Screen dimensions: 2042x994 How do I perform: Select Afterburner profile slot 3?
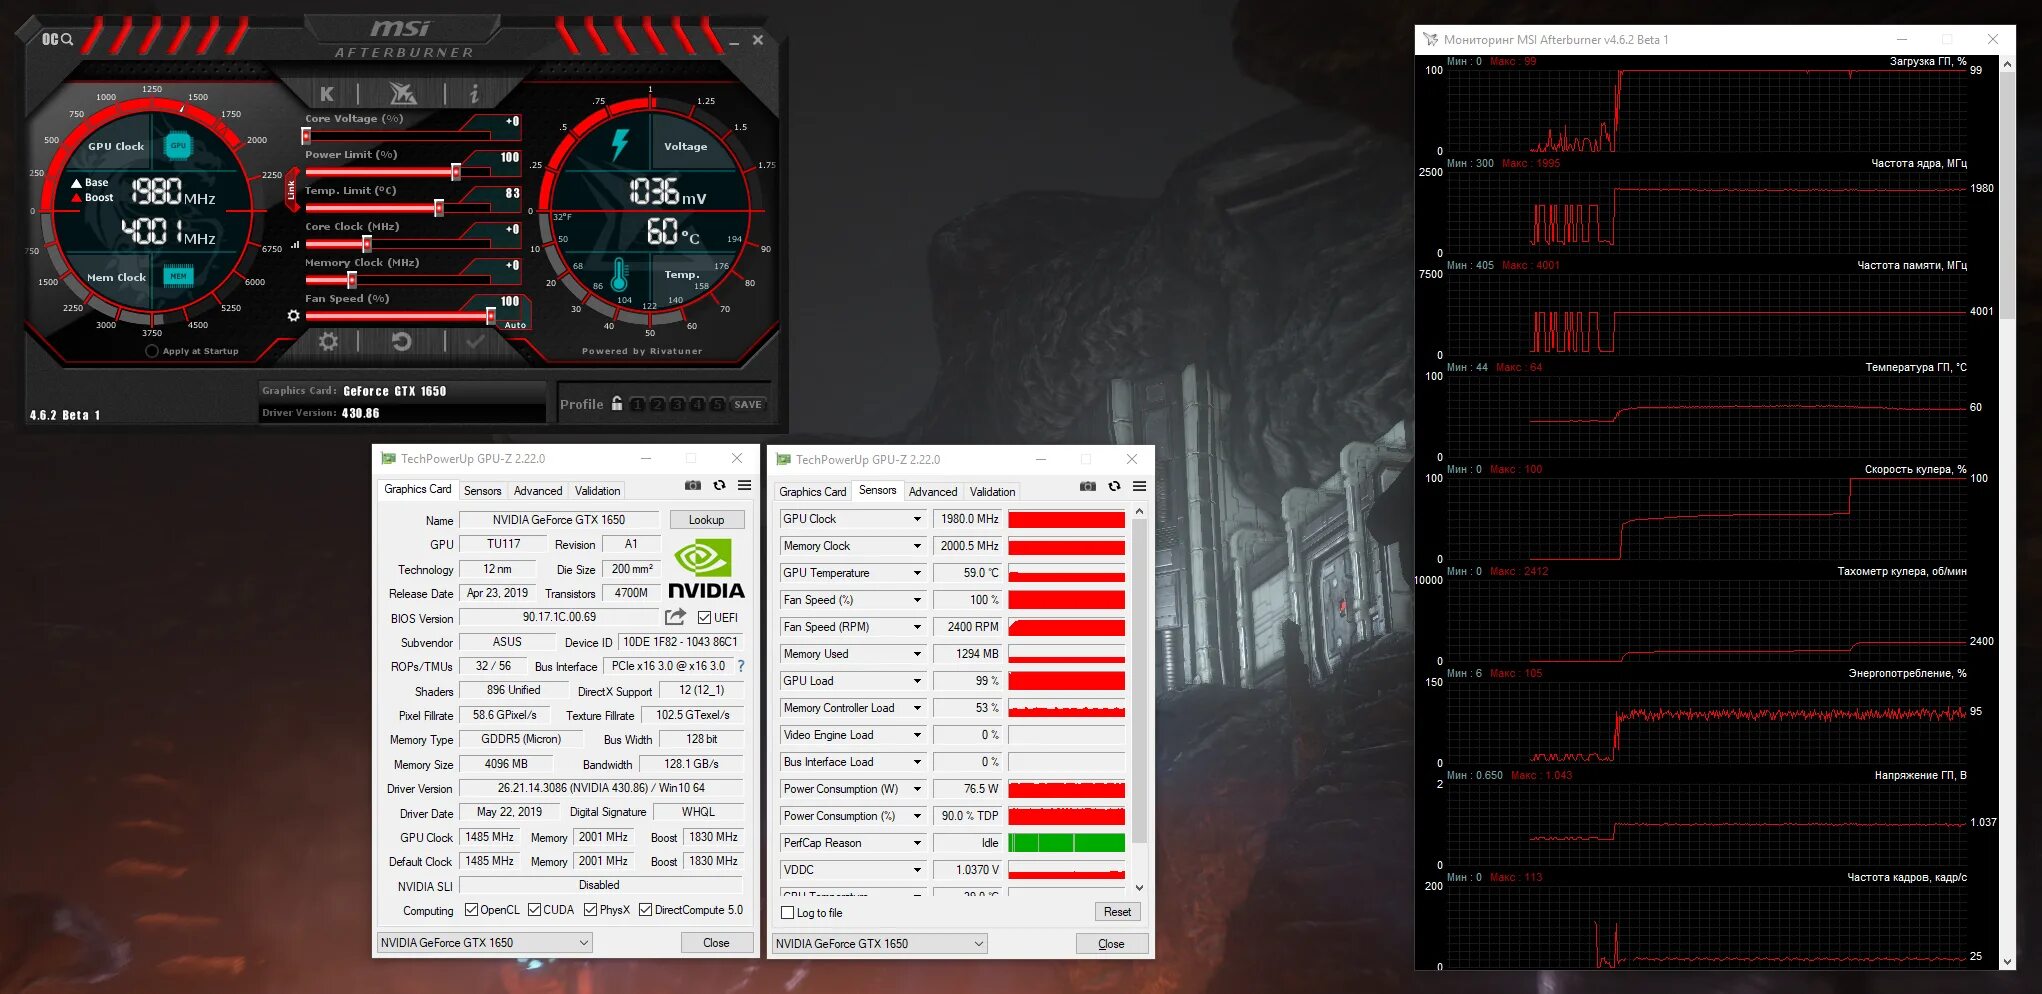pyautogui.click(x=677, y=405)
